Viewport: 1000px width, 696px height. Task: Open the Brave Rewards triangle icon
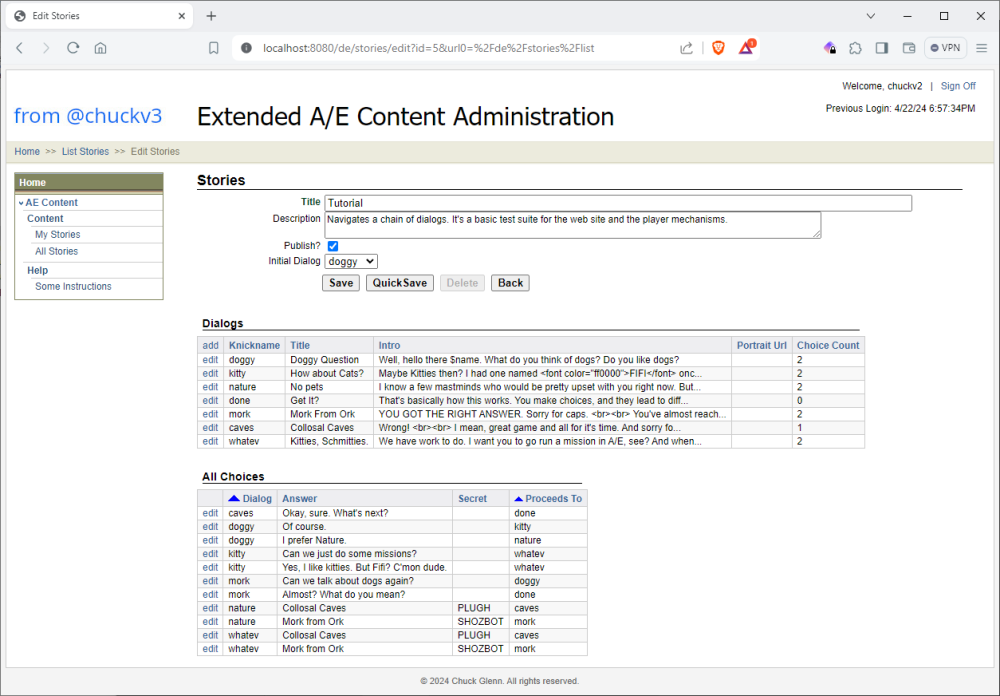[x=746, y=48]
